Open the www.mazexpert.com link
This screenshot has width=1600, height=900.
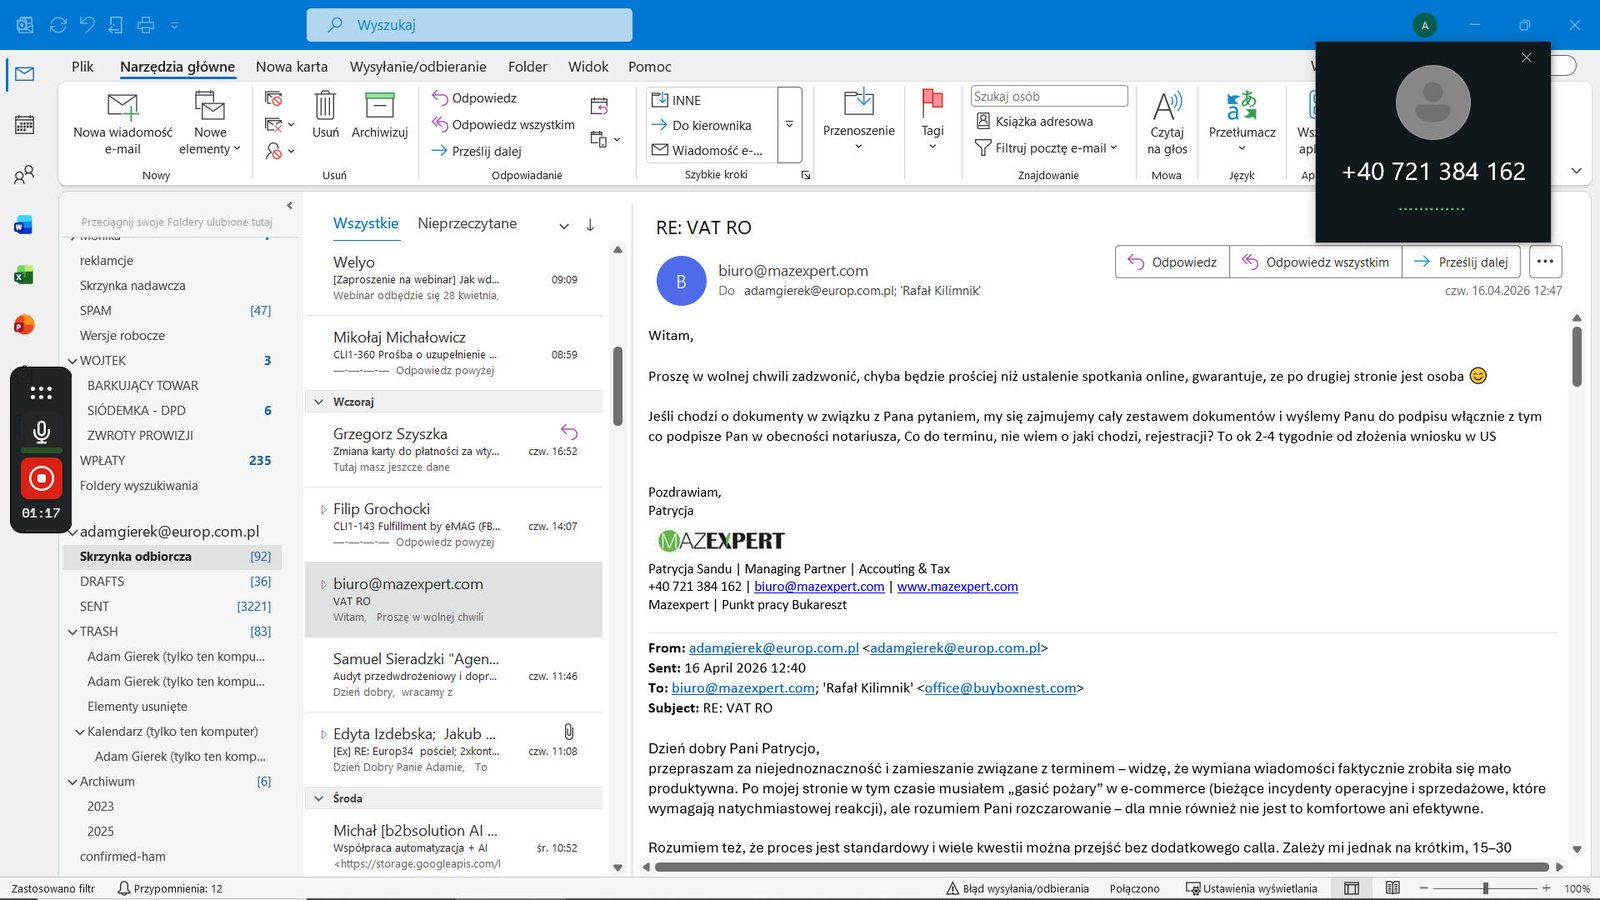[x=957, y=587]
